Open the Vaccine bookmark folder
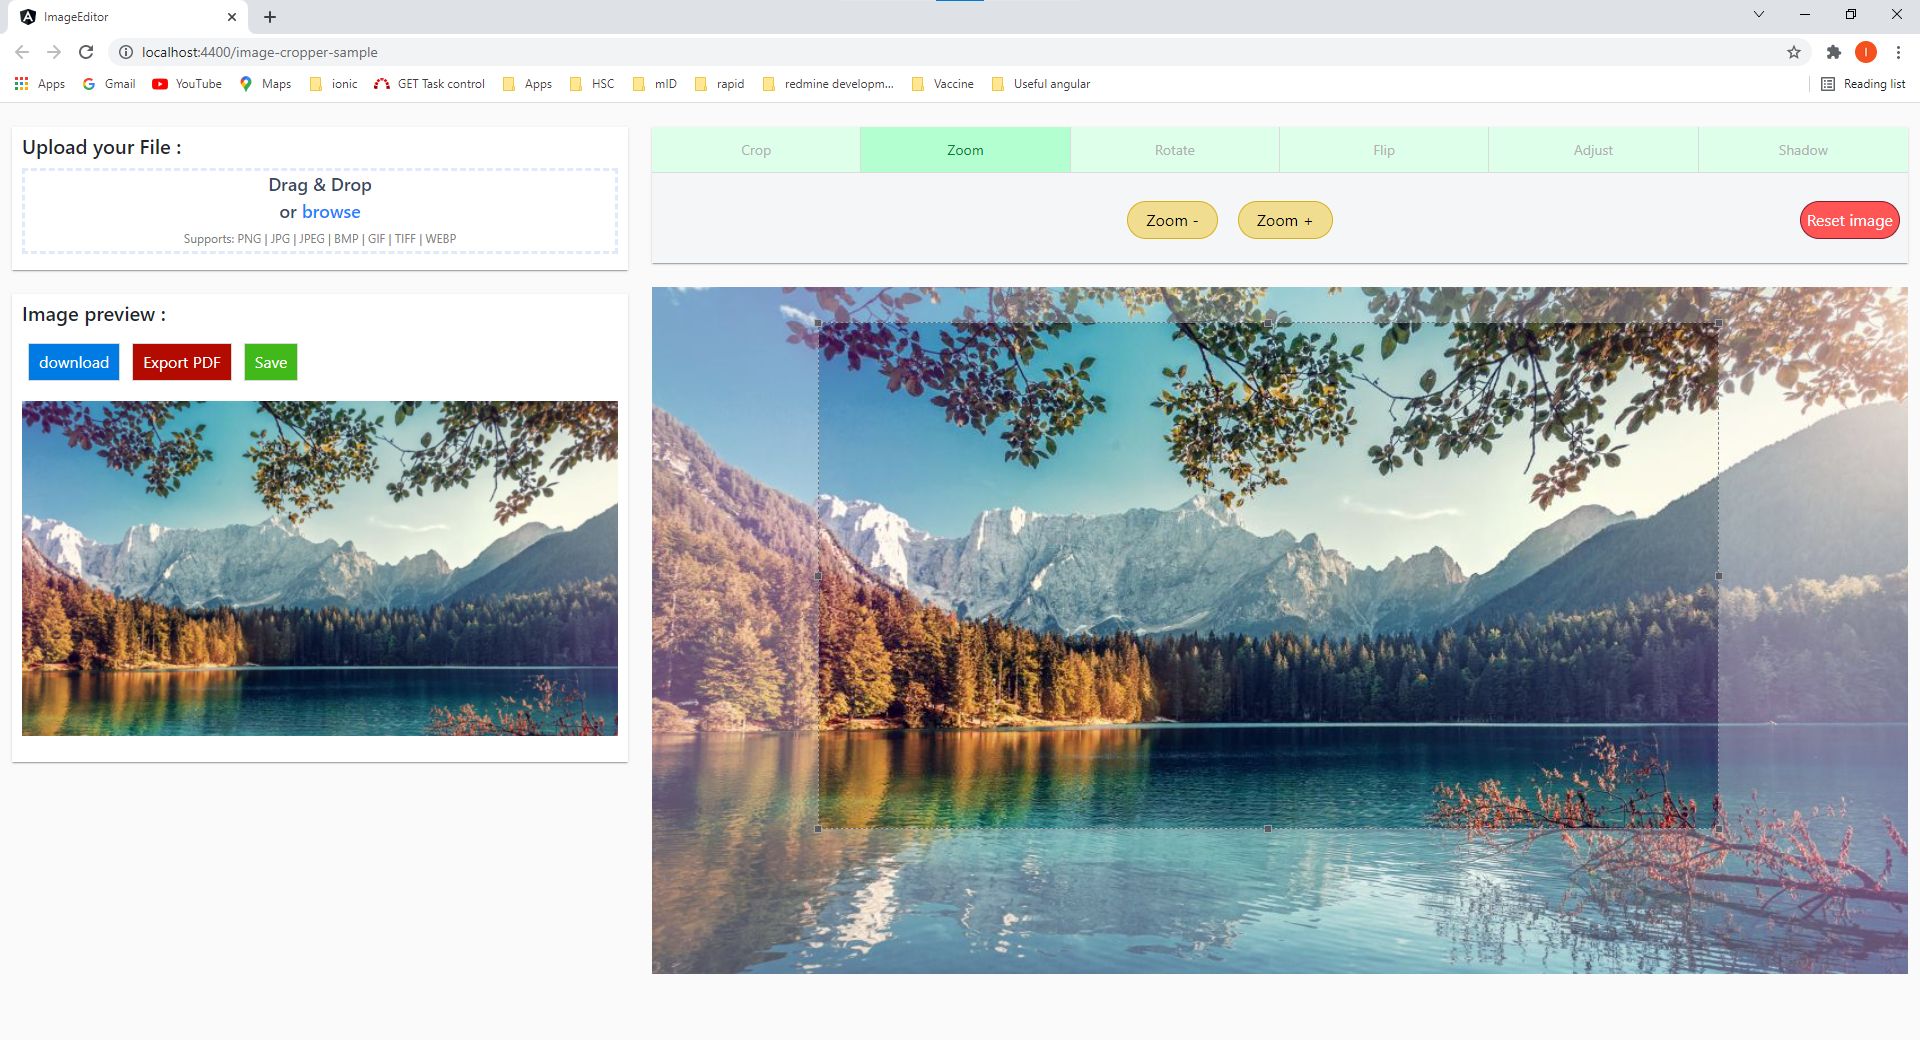Viewport: 1920px width, 1040px height. point(943,84)
